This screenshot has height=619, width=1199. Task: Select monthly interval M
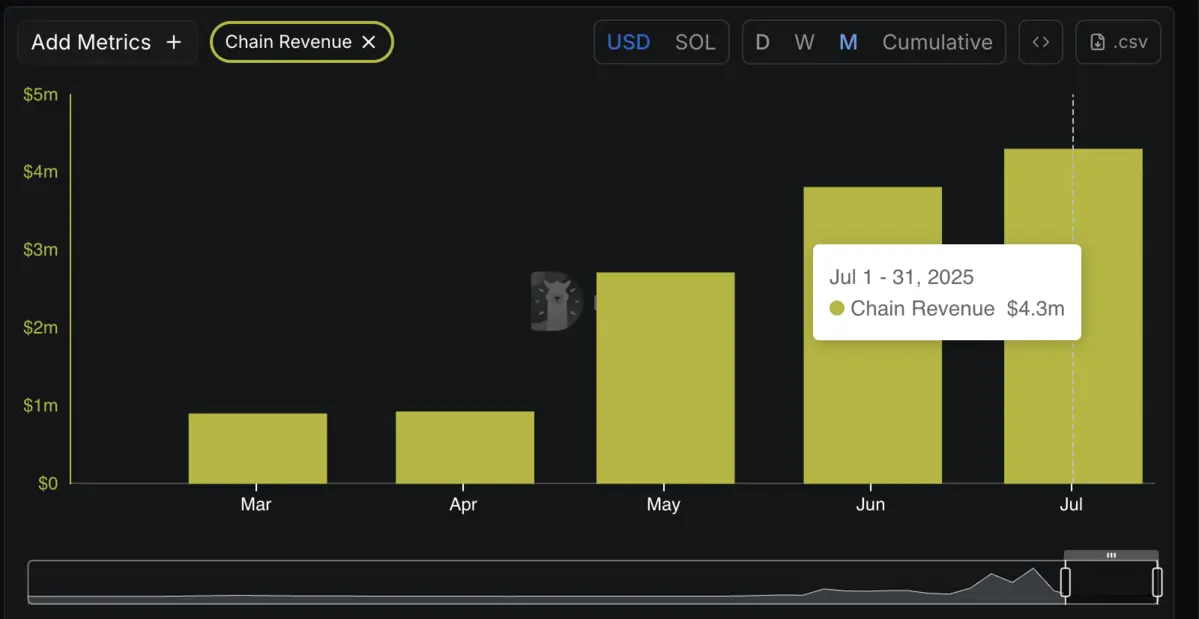pos(848,42)
